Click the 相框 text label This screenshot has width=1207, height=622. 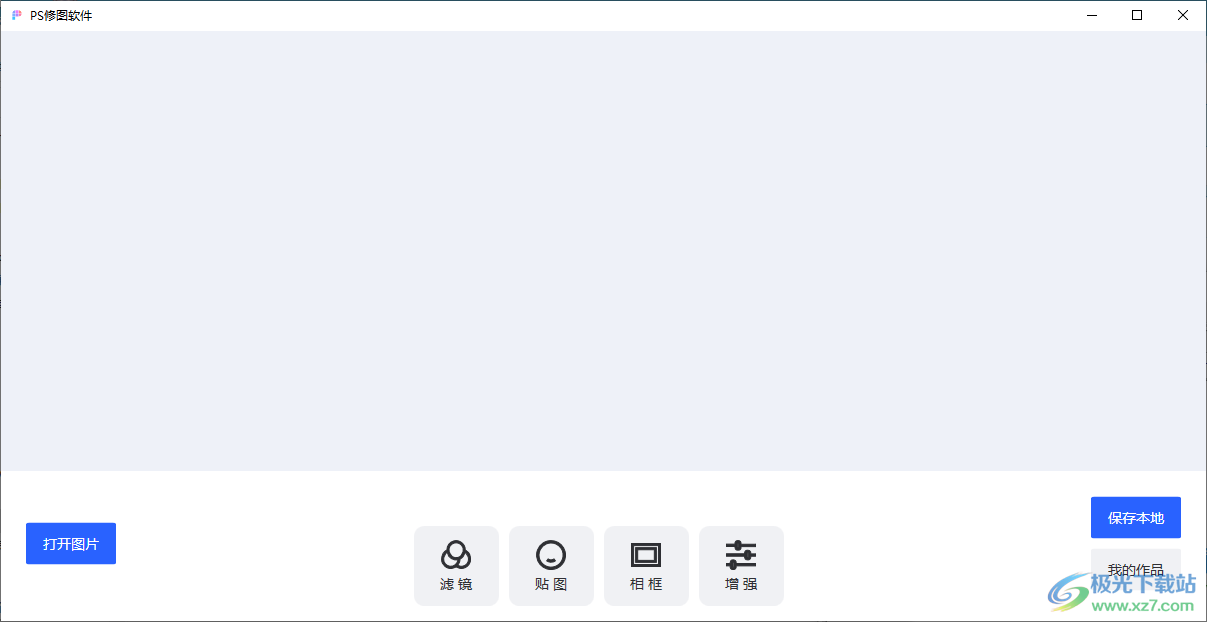click(646, 584)
